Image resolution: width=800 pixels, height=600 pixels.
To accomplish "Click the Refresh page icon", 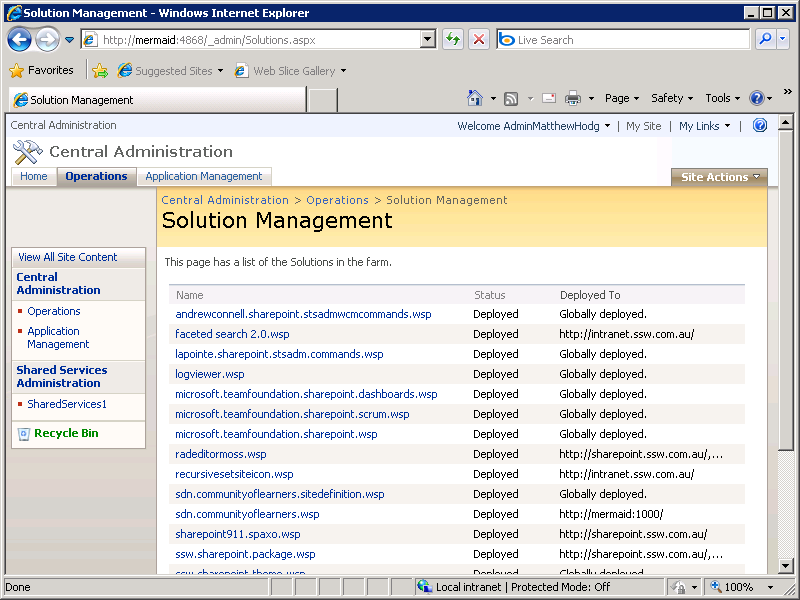I will tap(453, 40).
